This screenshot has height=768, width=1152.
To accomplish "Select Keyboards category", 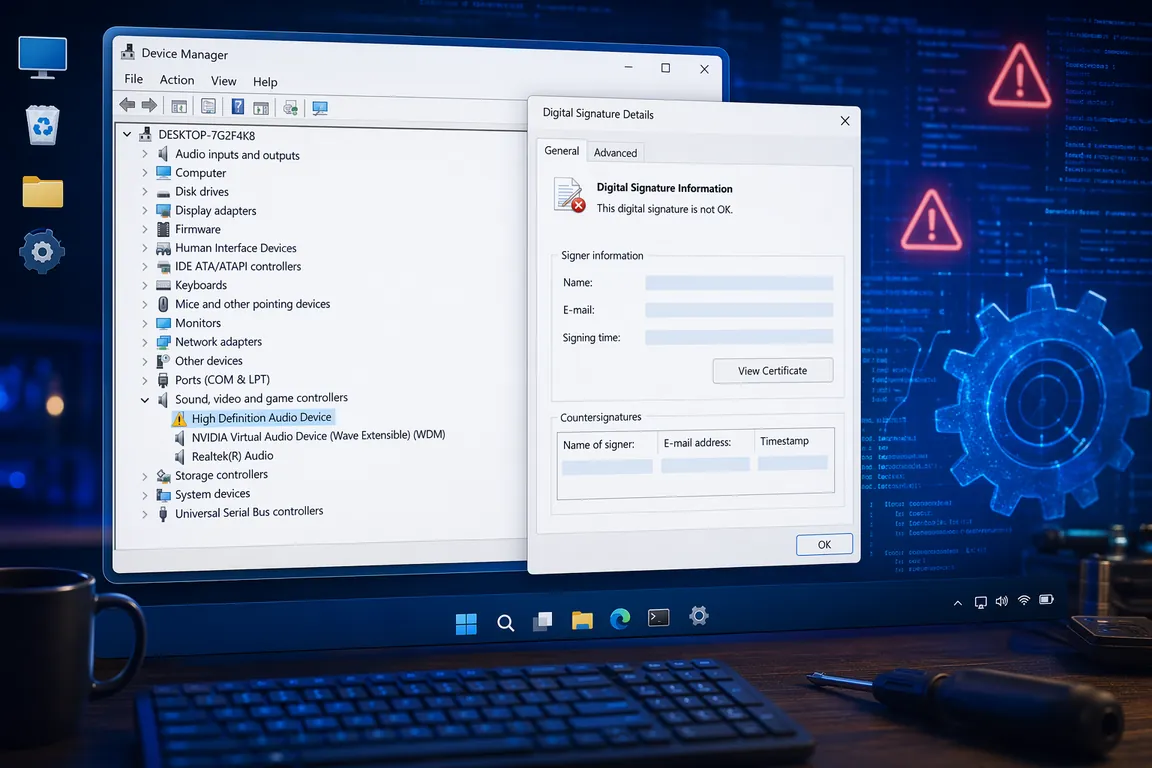I will coord(201,285).
